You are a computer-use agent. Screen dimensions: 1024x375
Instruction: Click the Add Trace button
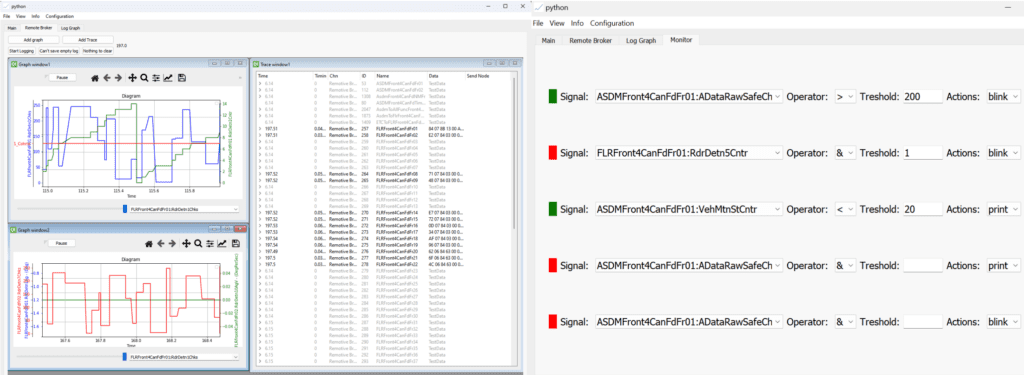[88, 40]
